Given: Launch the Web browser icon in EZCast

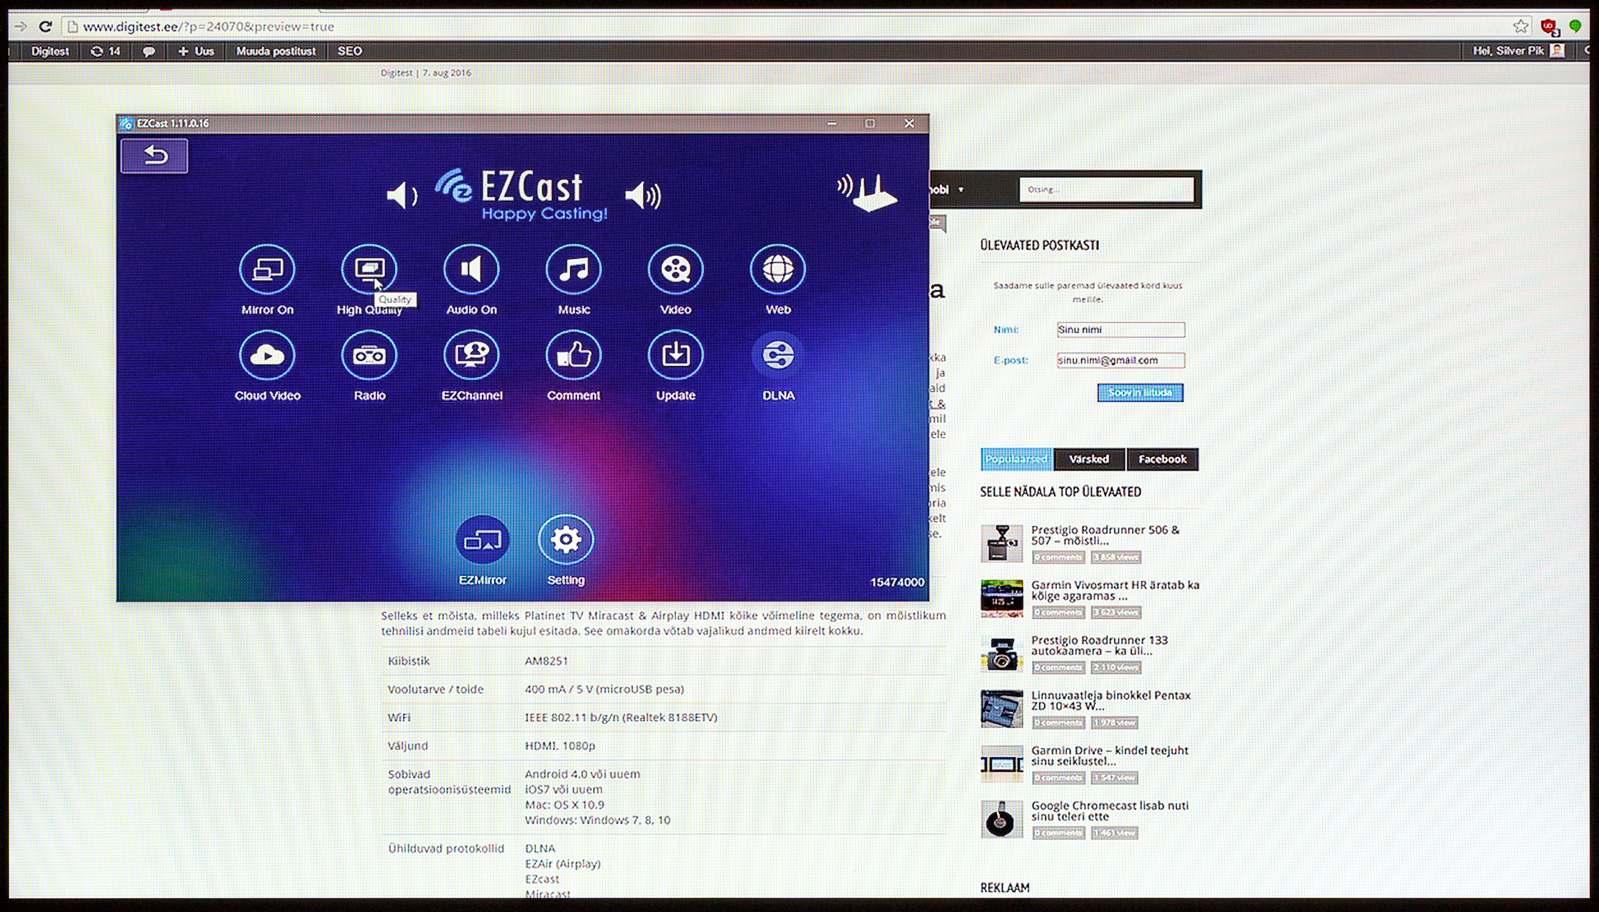Looking at the screenshot, I should [x=778, y=270].
